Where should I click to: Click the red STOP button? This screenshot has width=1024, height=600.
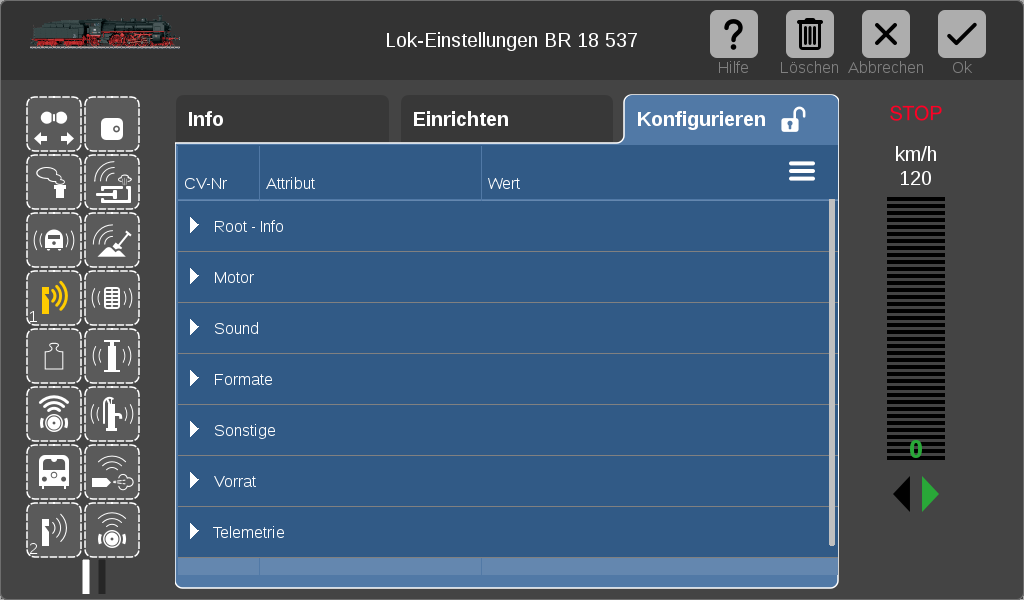[916, 114]
